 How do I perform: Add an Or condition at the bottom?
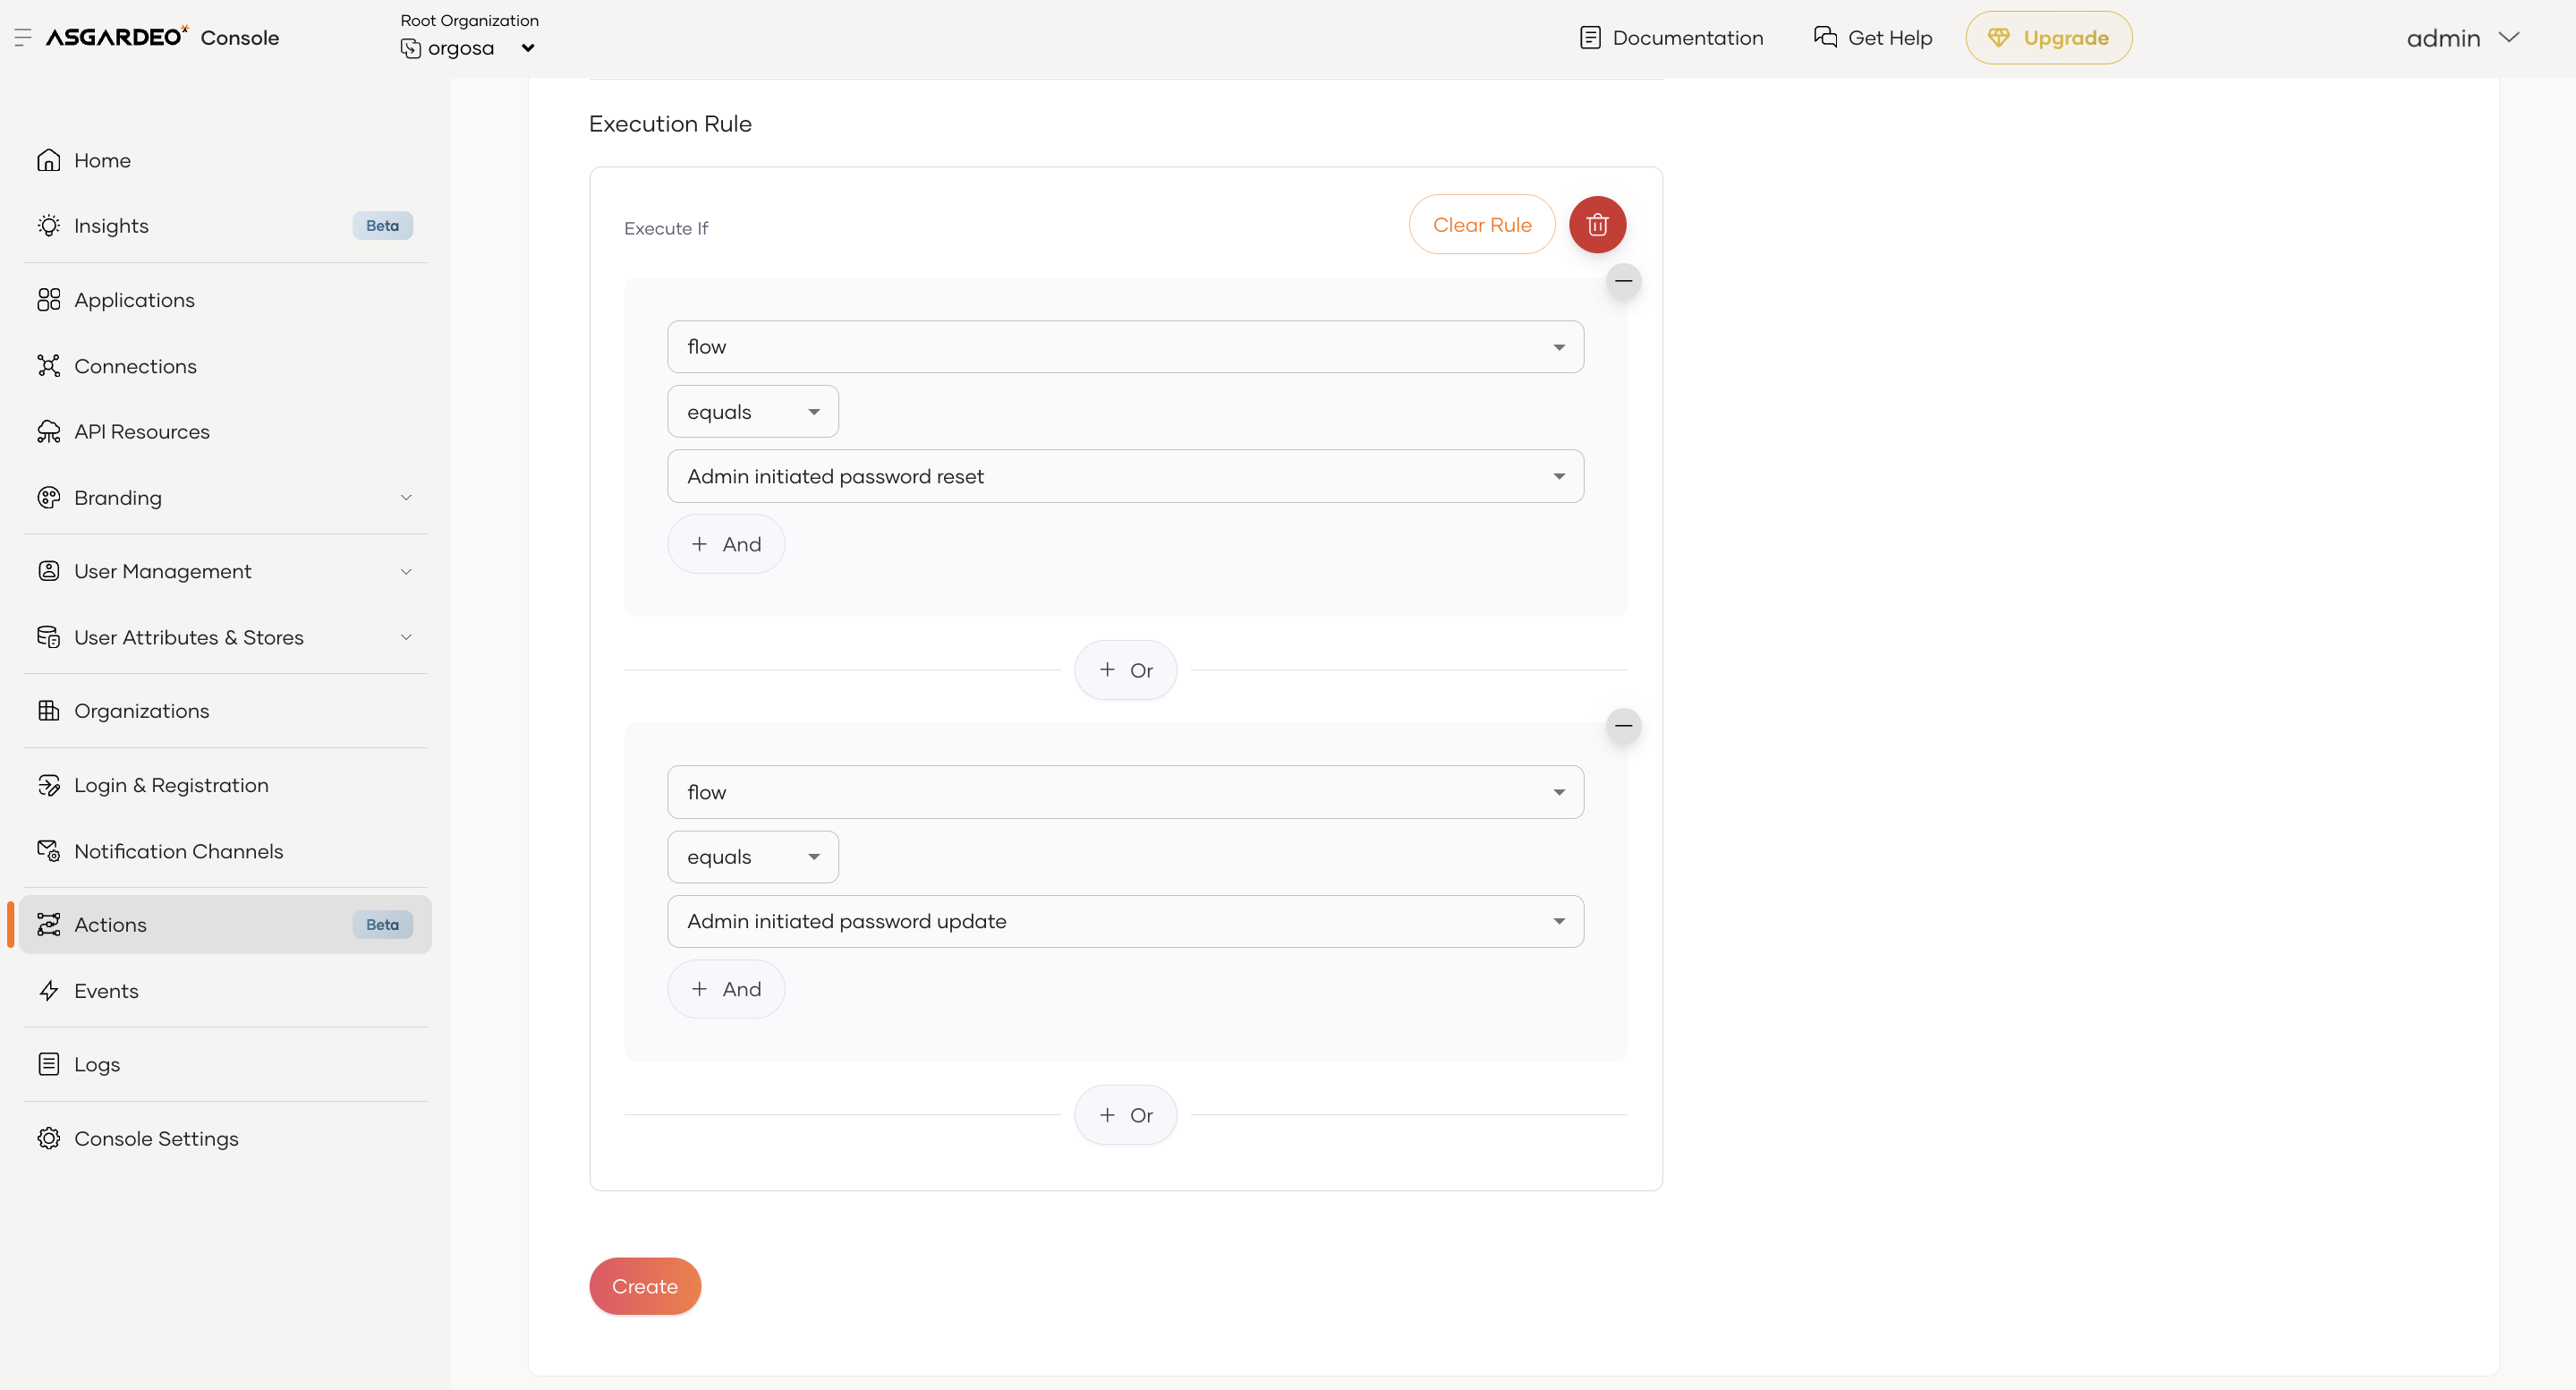[x=1125, y=1116]
